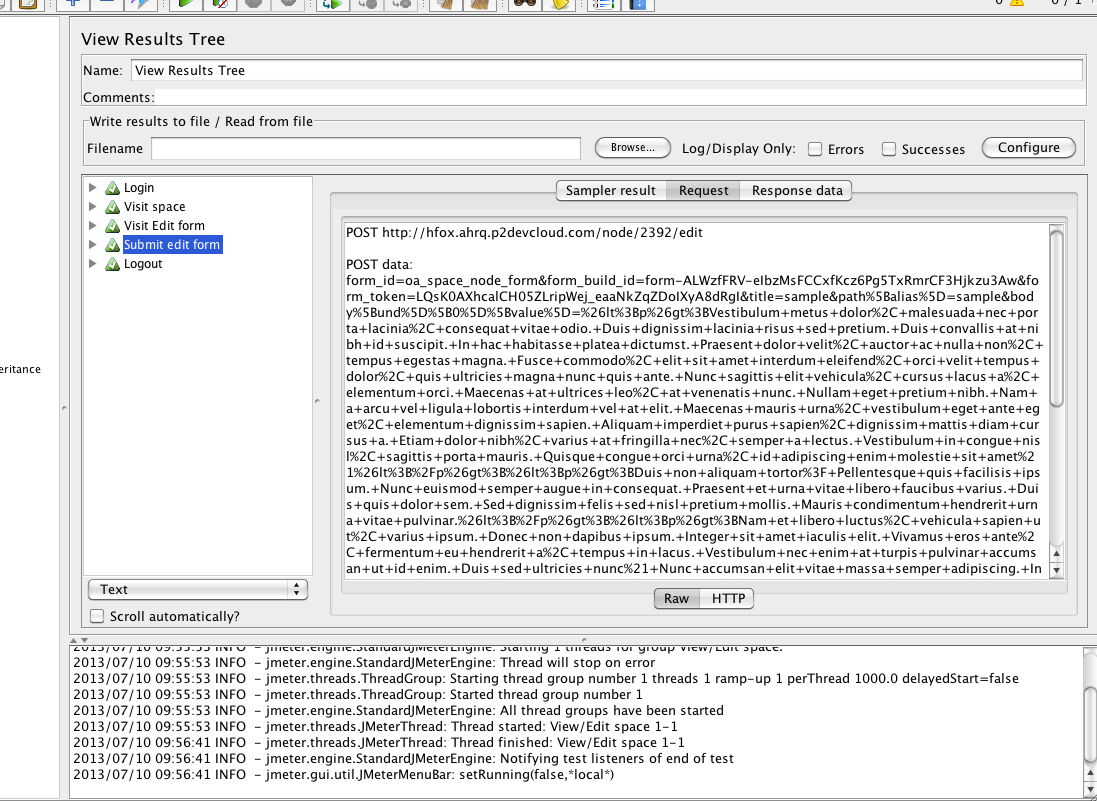Select the Submit edit form row label
The image size is (1097, 801).
pos(172,244)
